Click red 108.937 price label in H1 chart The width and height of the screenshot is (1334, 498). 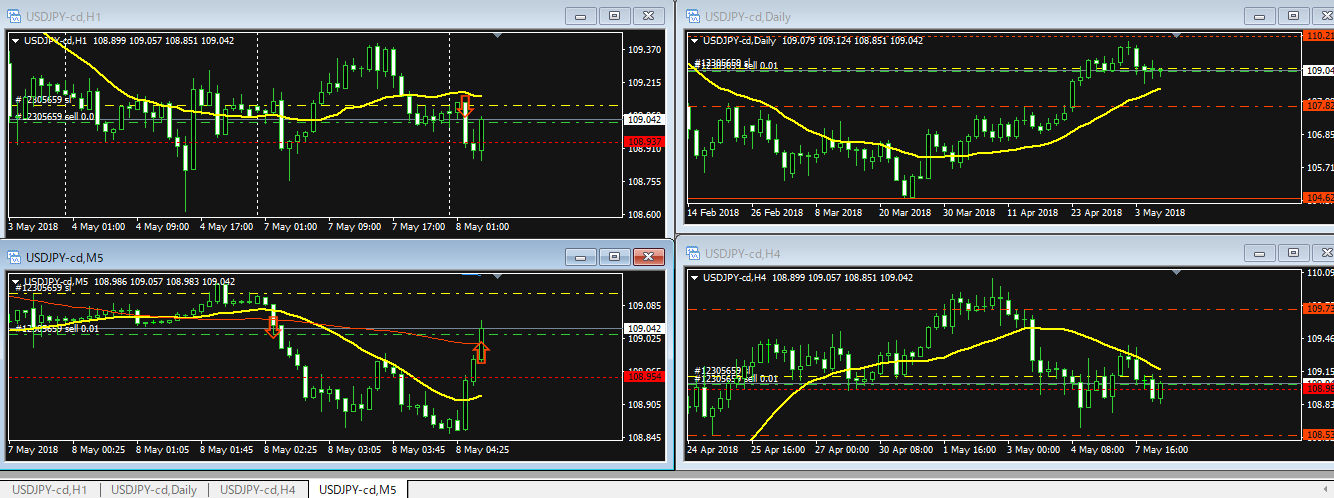coord(642,142)
